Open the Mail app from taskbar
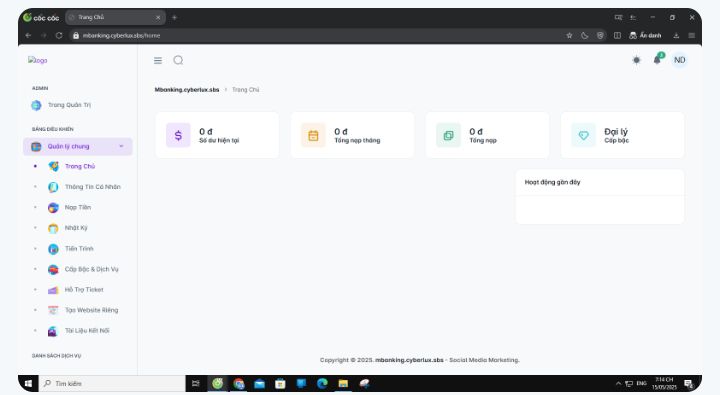Image resolution: width=720 pixels, height=395 pixels. tap(259, 384)
